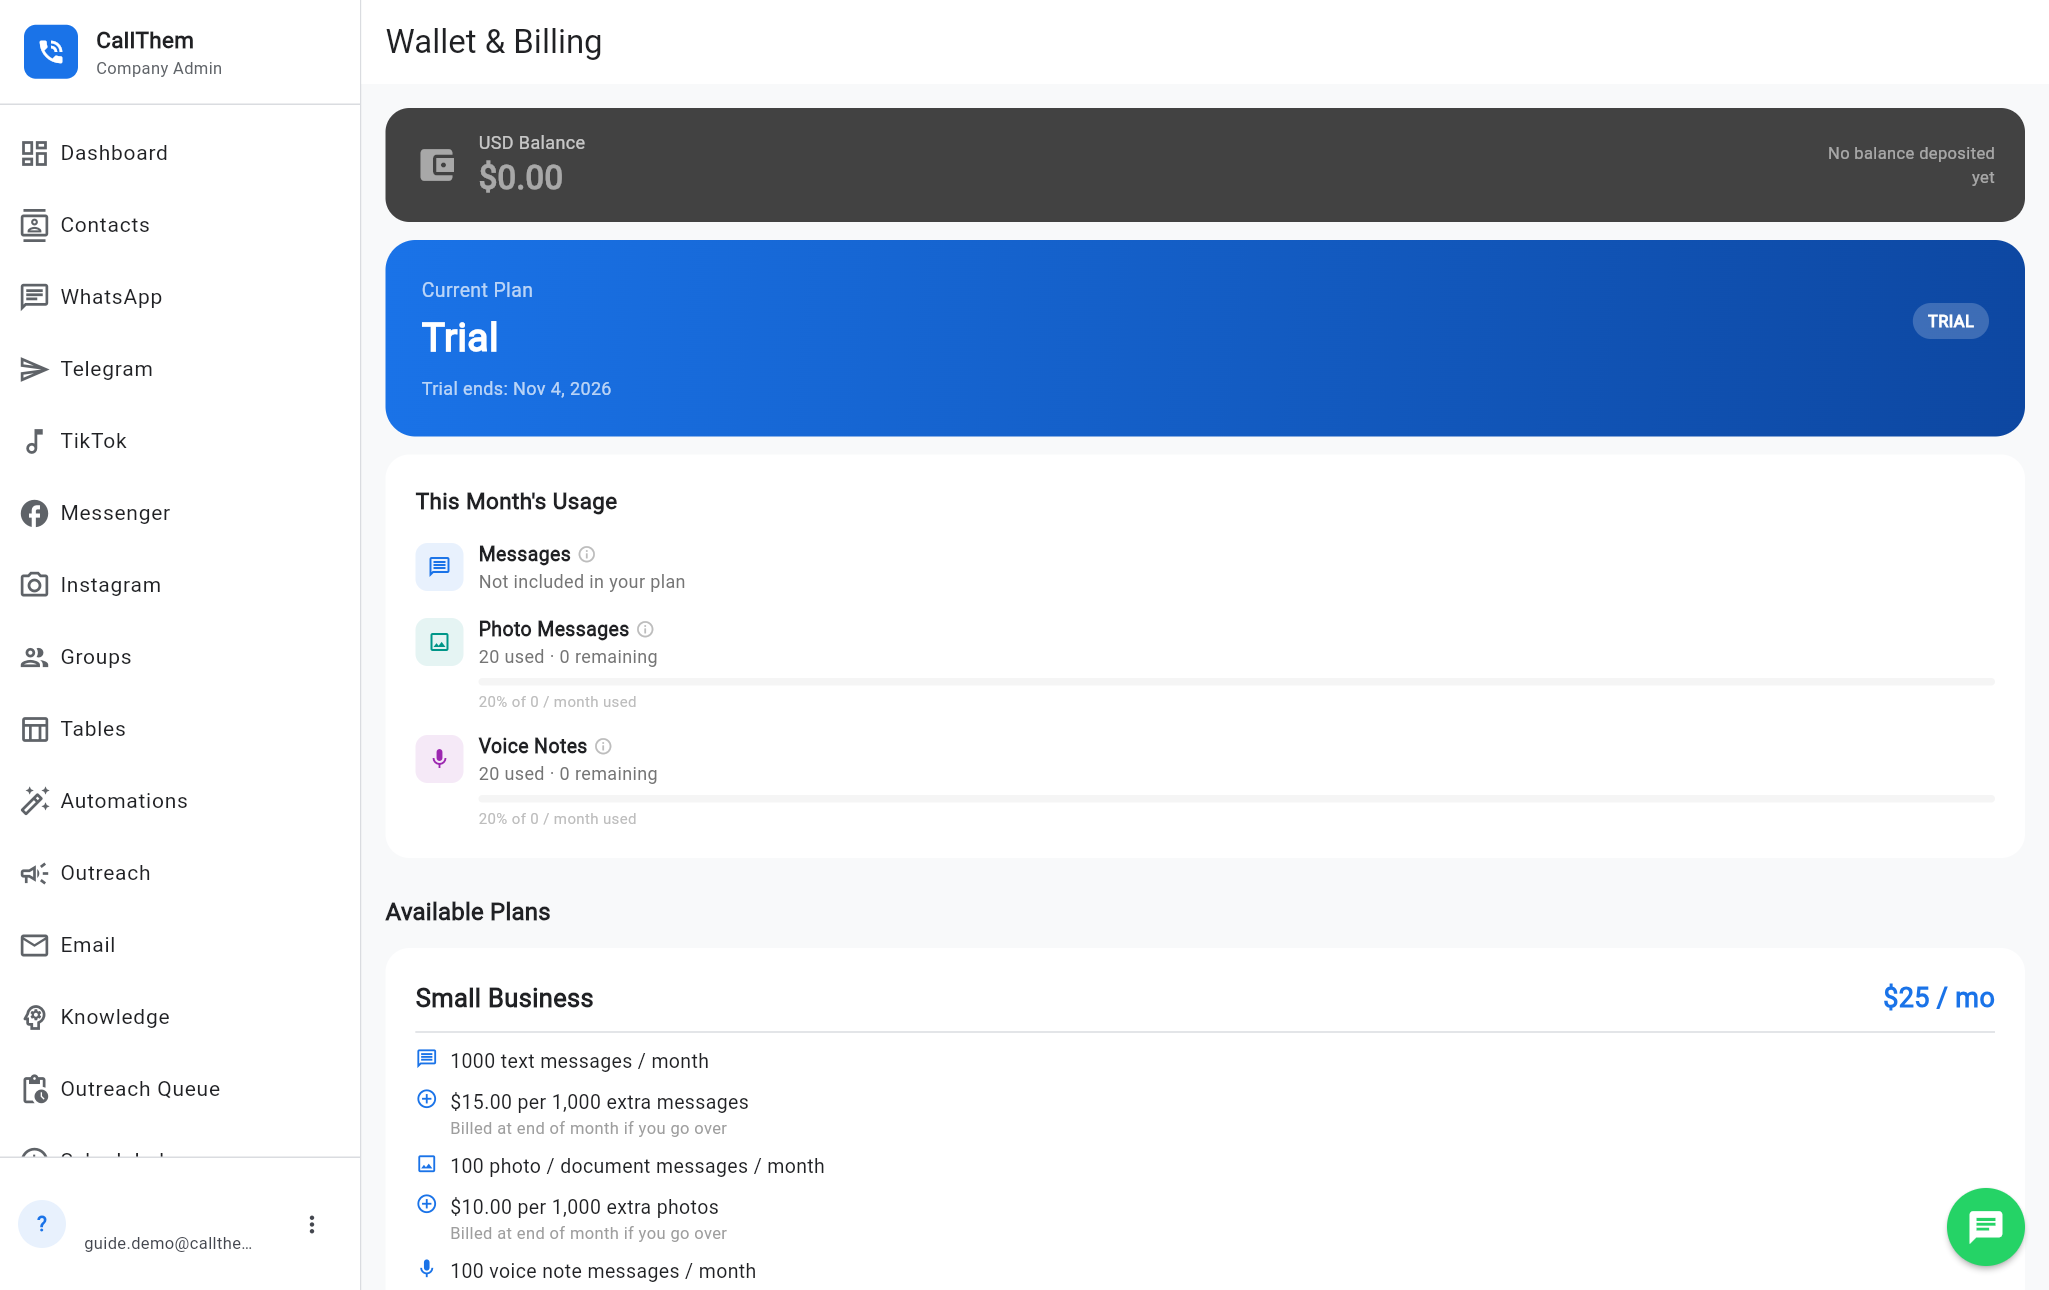This screenshot has height=1290, width=2049.
Task: Open the green chat support button
Action: point(1985,1227)
